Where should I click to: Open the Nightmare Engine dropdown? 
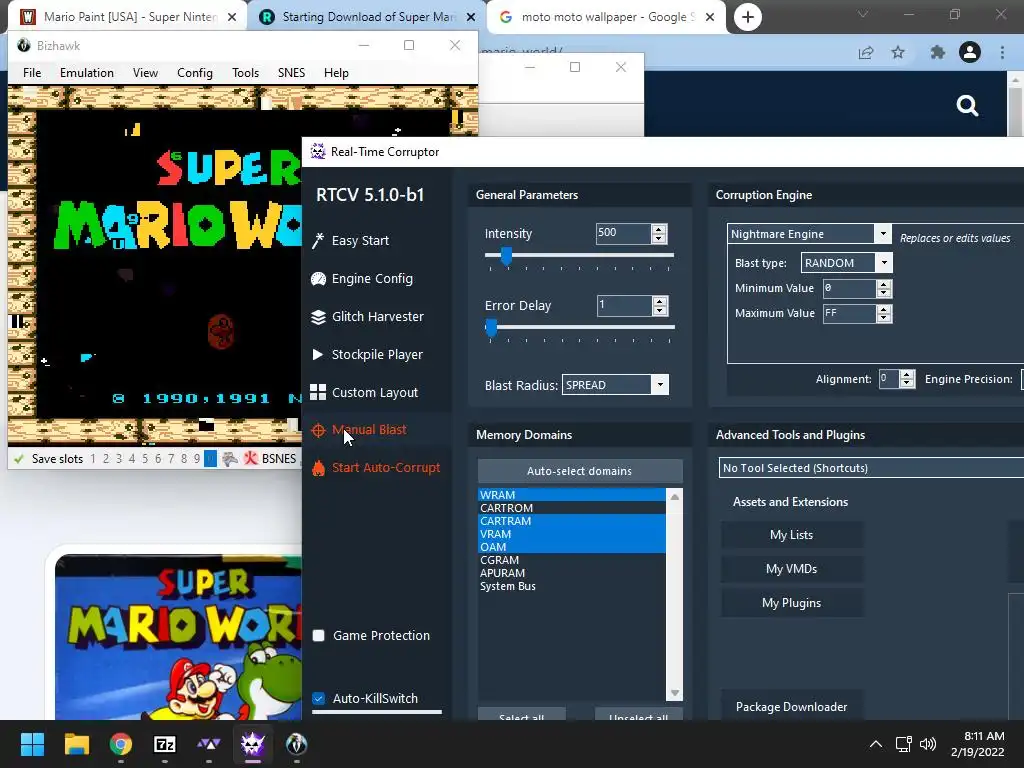(x=883, y=234)
